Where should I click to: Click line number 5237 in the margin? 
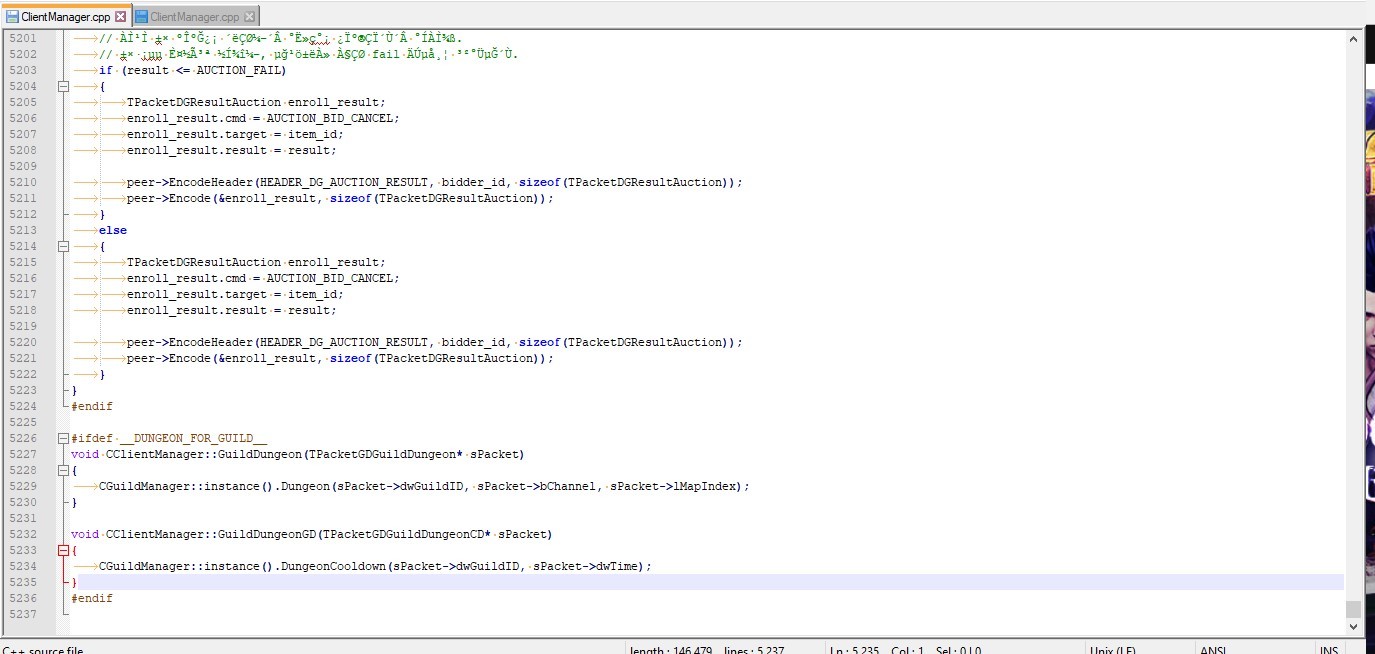pos(22,614)
